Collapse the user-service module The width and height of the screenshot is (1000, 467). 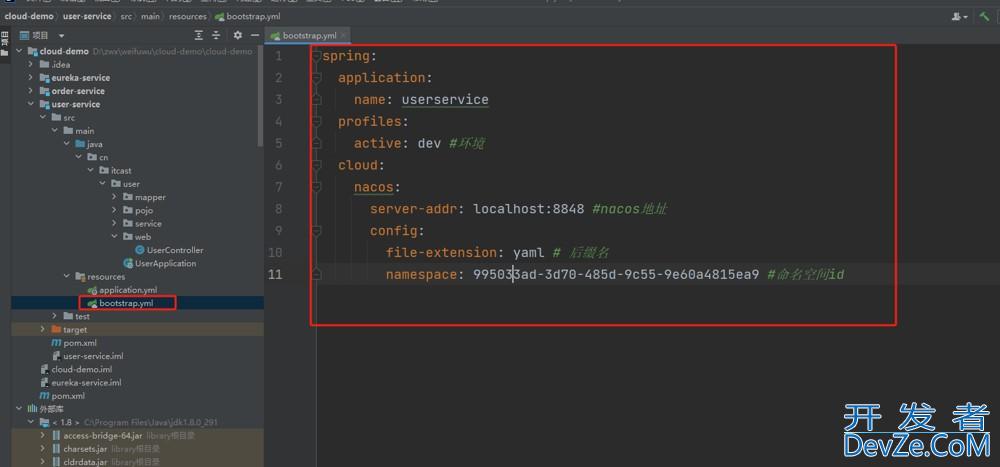(30, 105)
